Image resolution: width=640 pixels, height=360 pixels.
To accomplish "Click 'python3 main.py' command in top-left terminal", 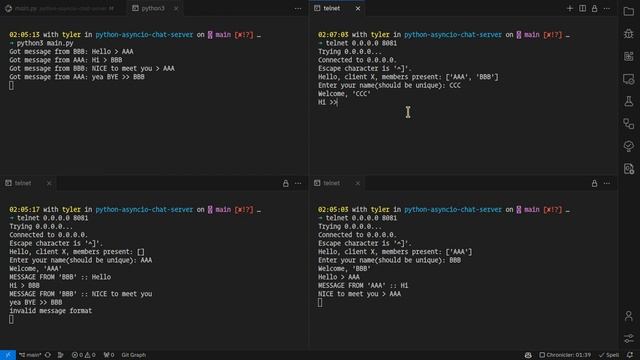I will click(45, 43).
